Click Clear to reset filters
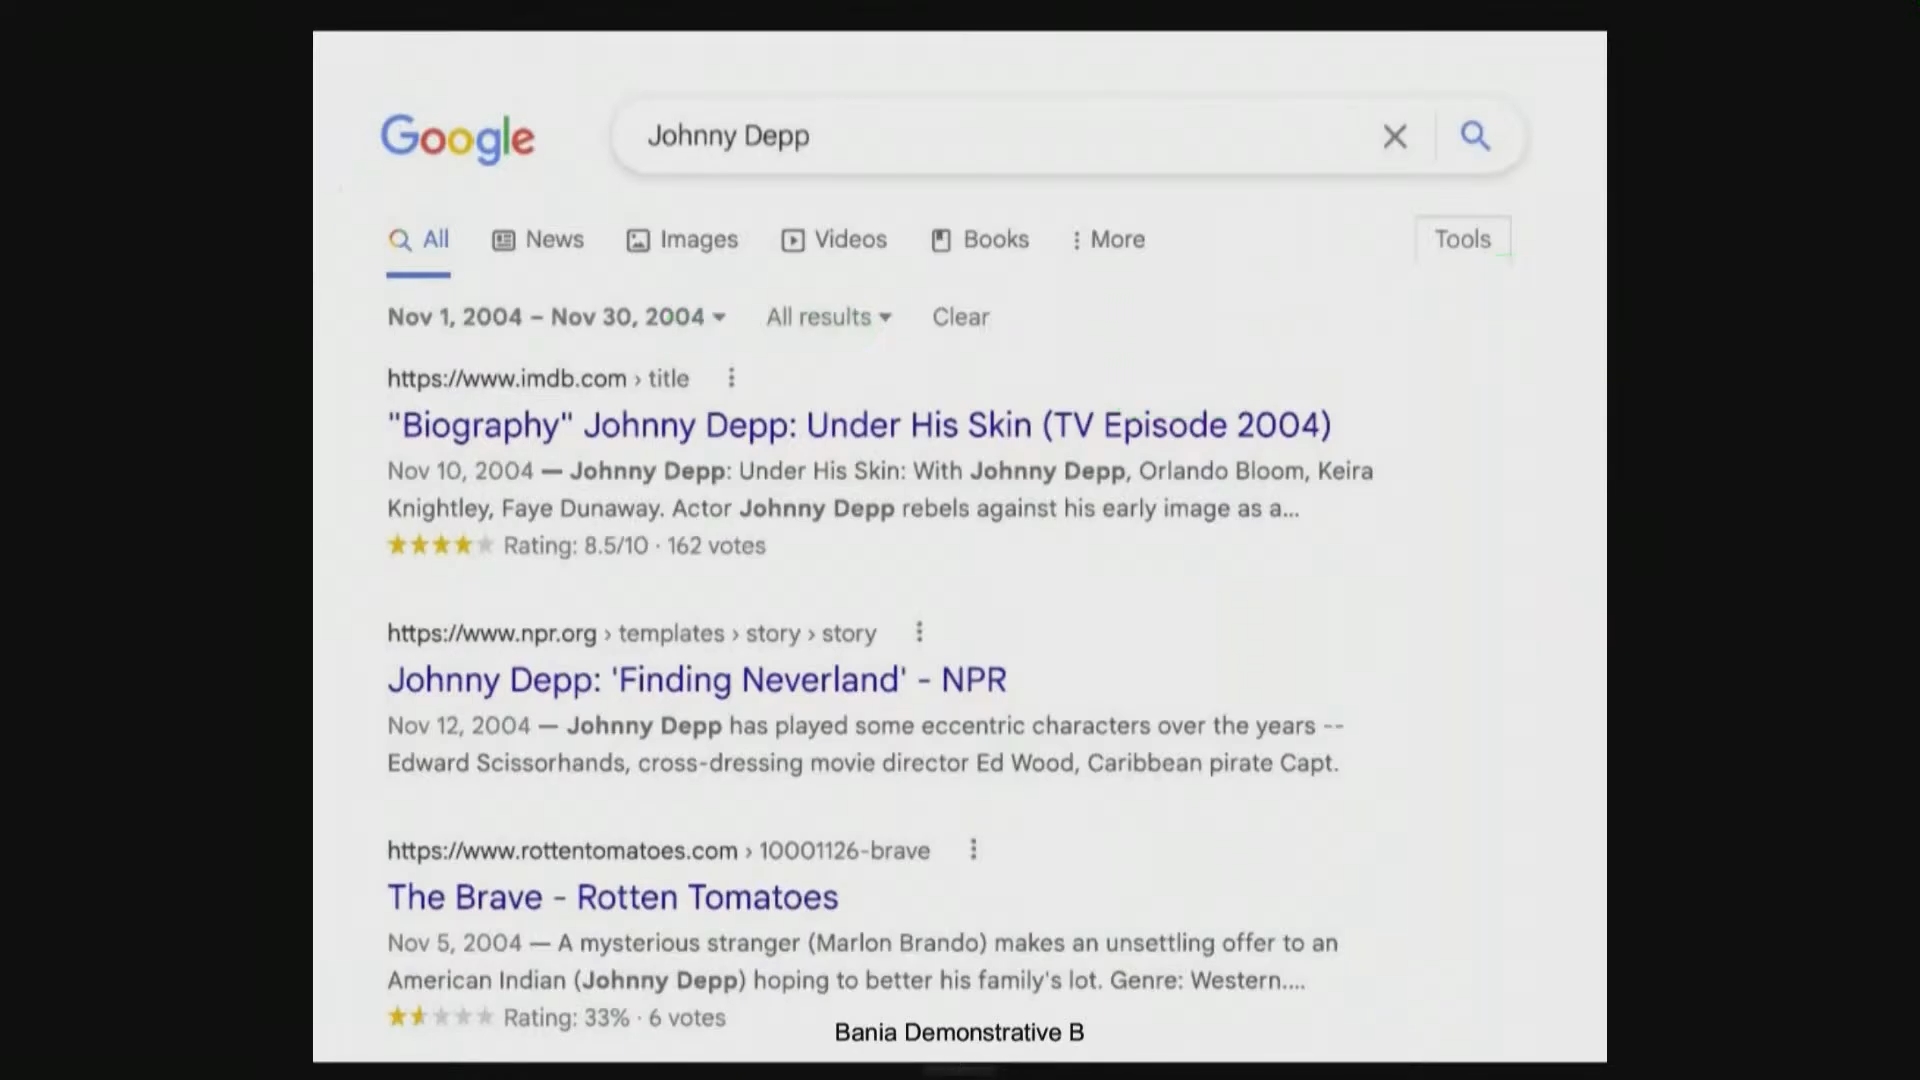Image resolution: width=1920 pixels, height=1080 pixels. click(961, 317)
